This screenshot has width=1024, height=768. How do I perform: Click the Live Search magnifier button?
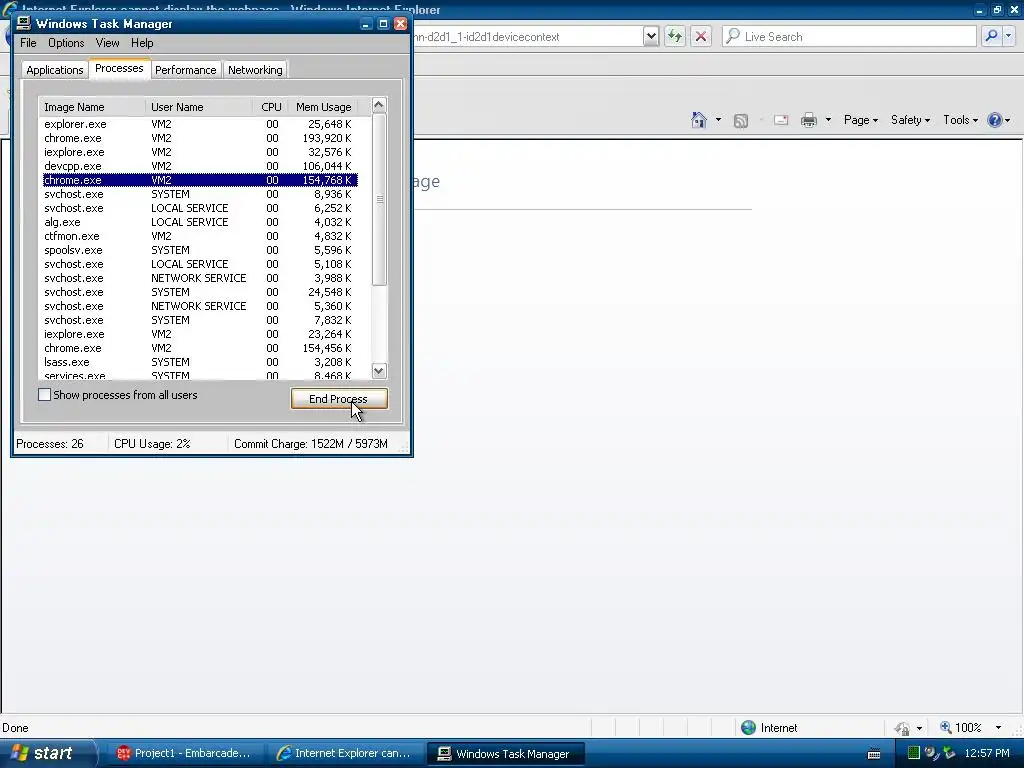991,37
